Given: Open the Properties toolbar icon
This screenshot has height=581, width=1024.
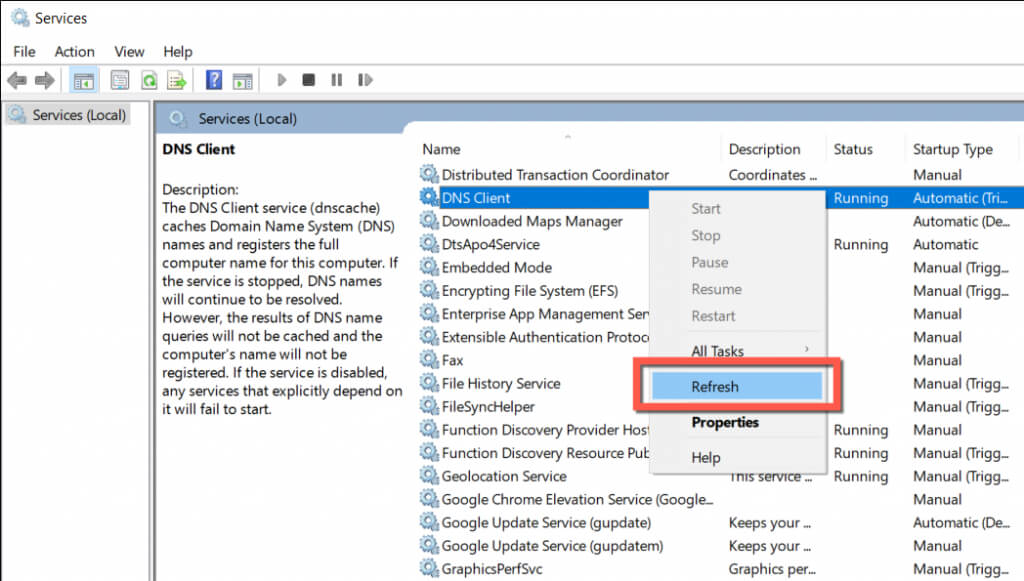Looking at the screenshot, I should tap(120, 80).
